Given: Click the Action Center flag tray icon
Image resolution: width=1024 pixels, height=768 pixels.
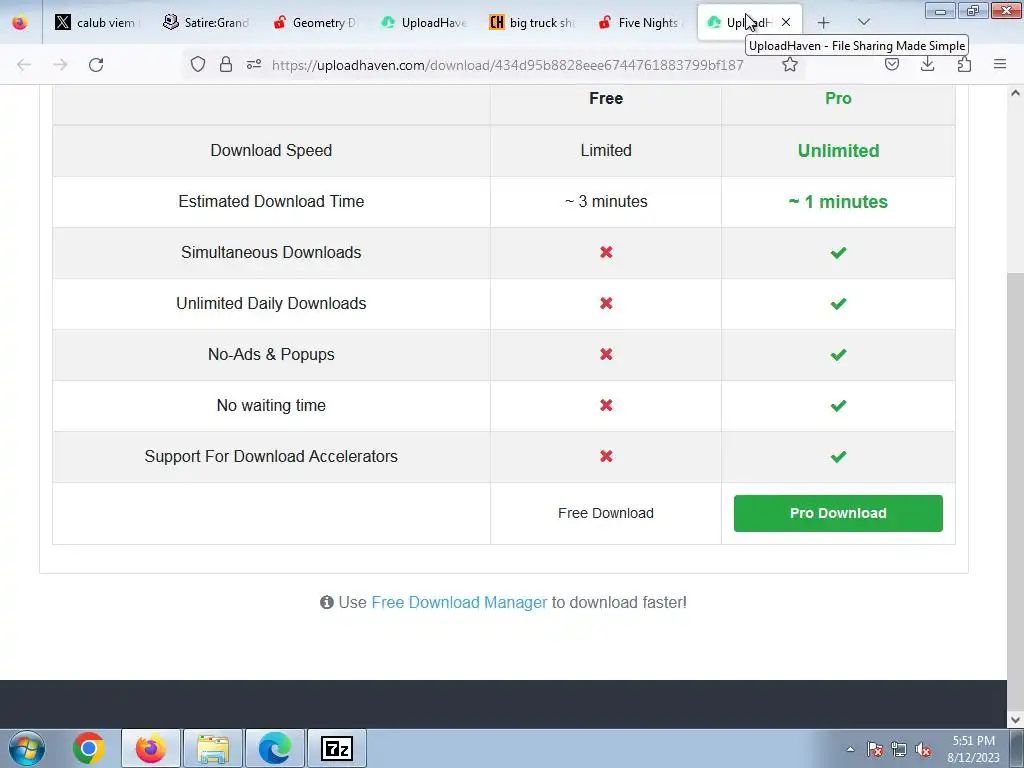Looking at the screenshot, I should click(x=875, y=749).
